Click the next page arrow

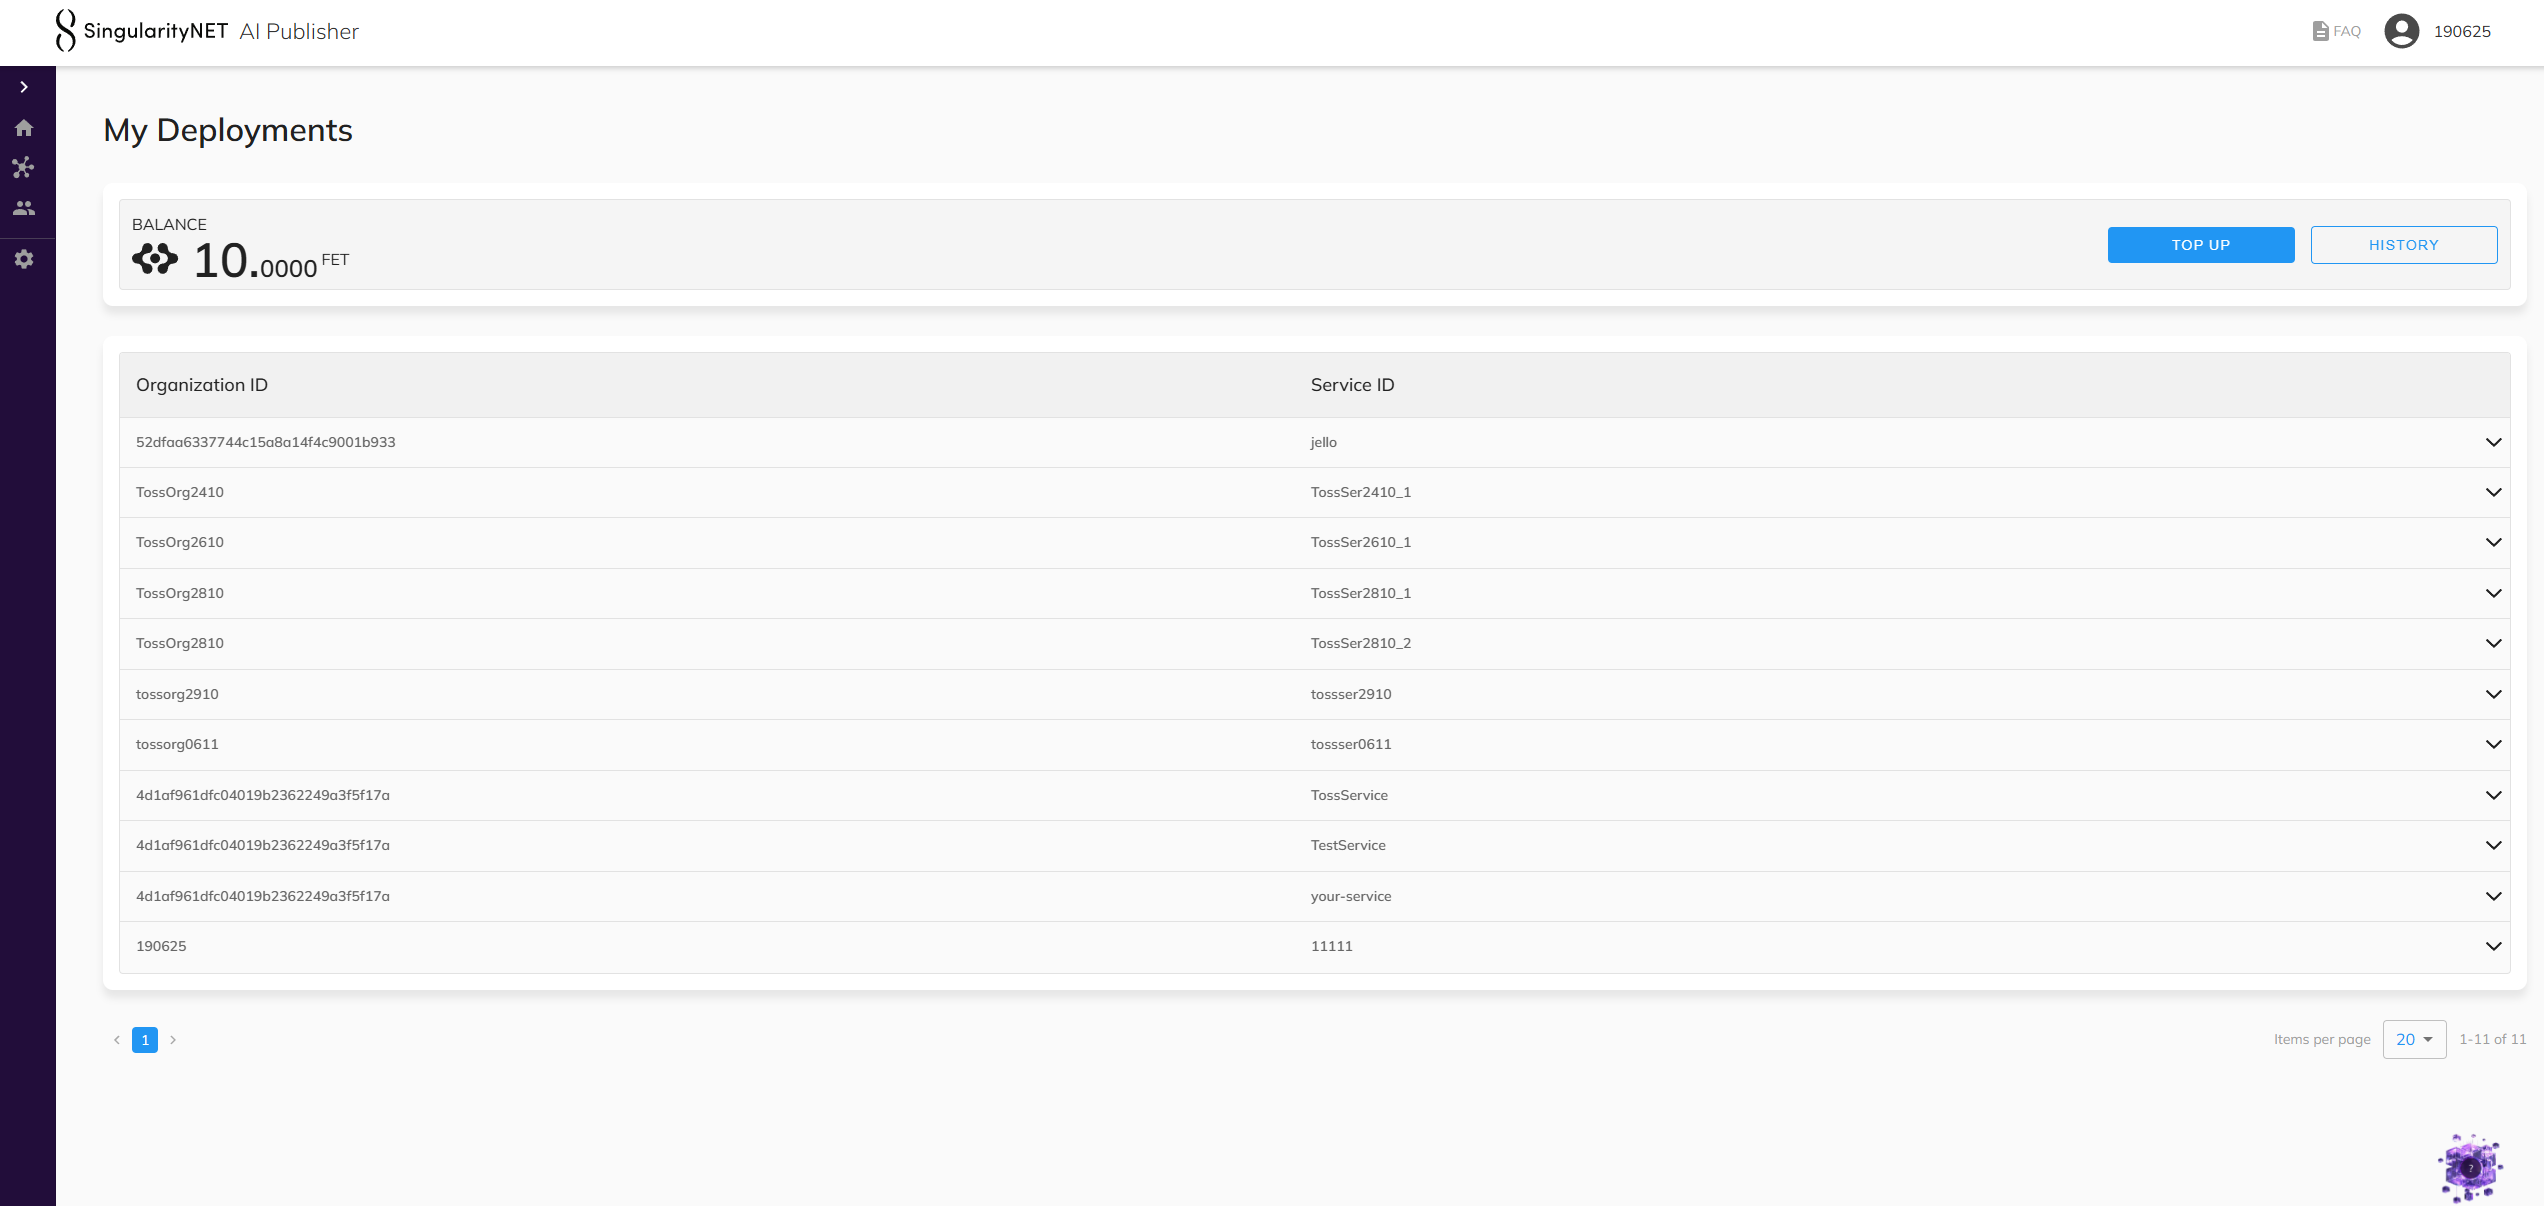tap(173, 1040)
